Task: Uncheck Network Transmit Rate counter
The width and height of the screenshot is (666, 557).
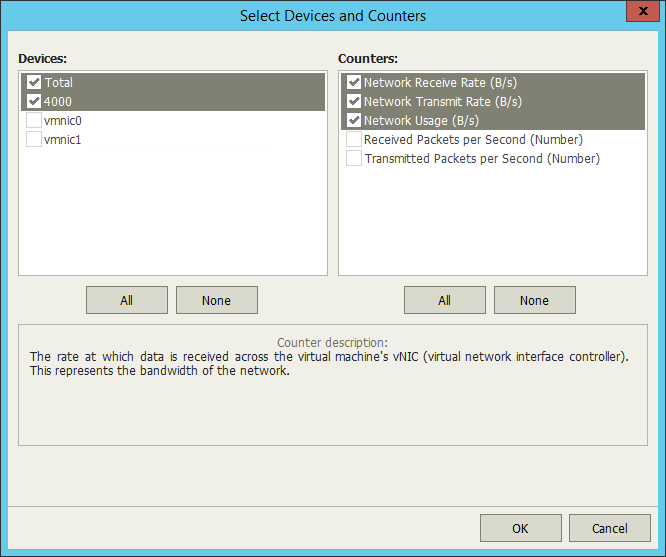Action: (x=353, y=101)
